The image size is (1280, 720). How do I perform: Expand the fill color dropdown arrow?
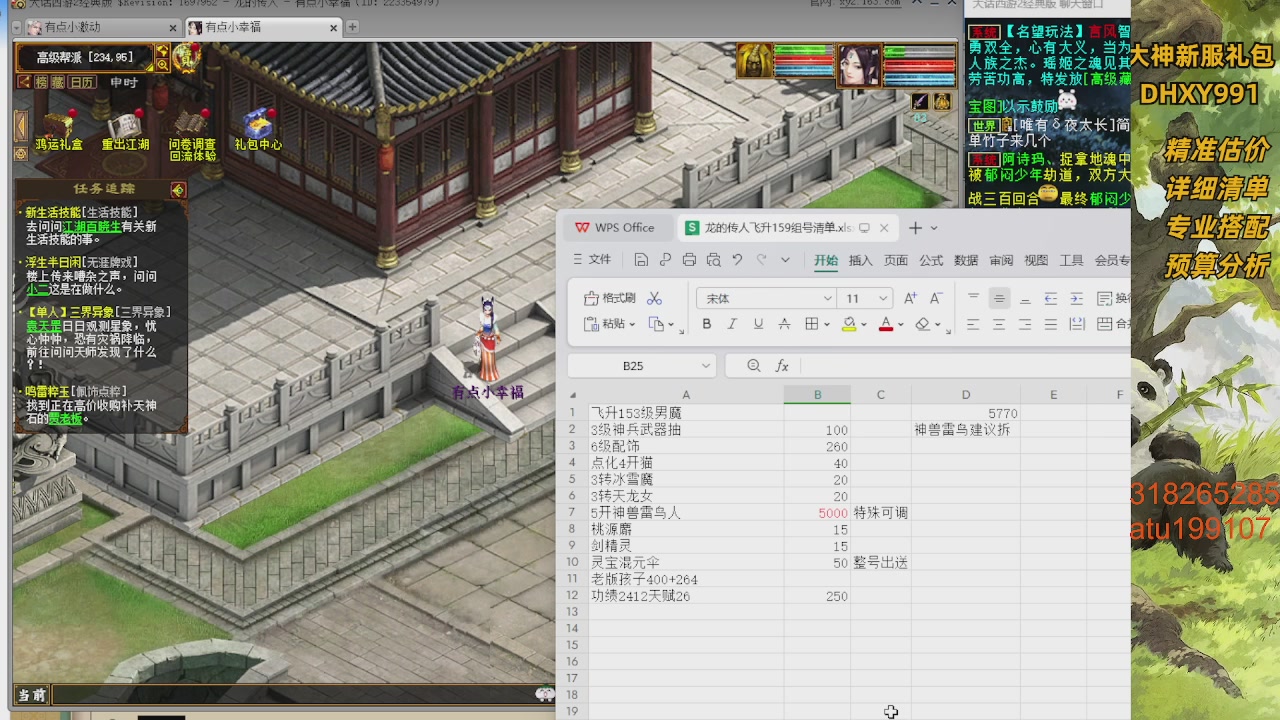864,325
